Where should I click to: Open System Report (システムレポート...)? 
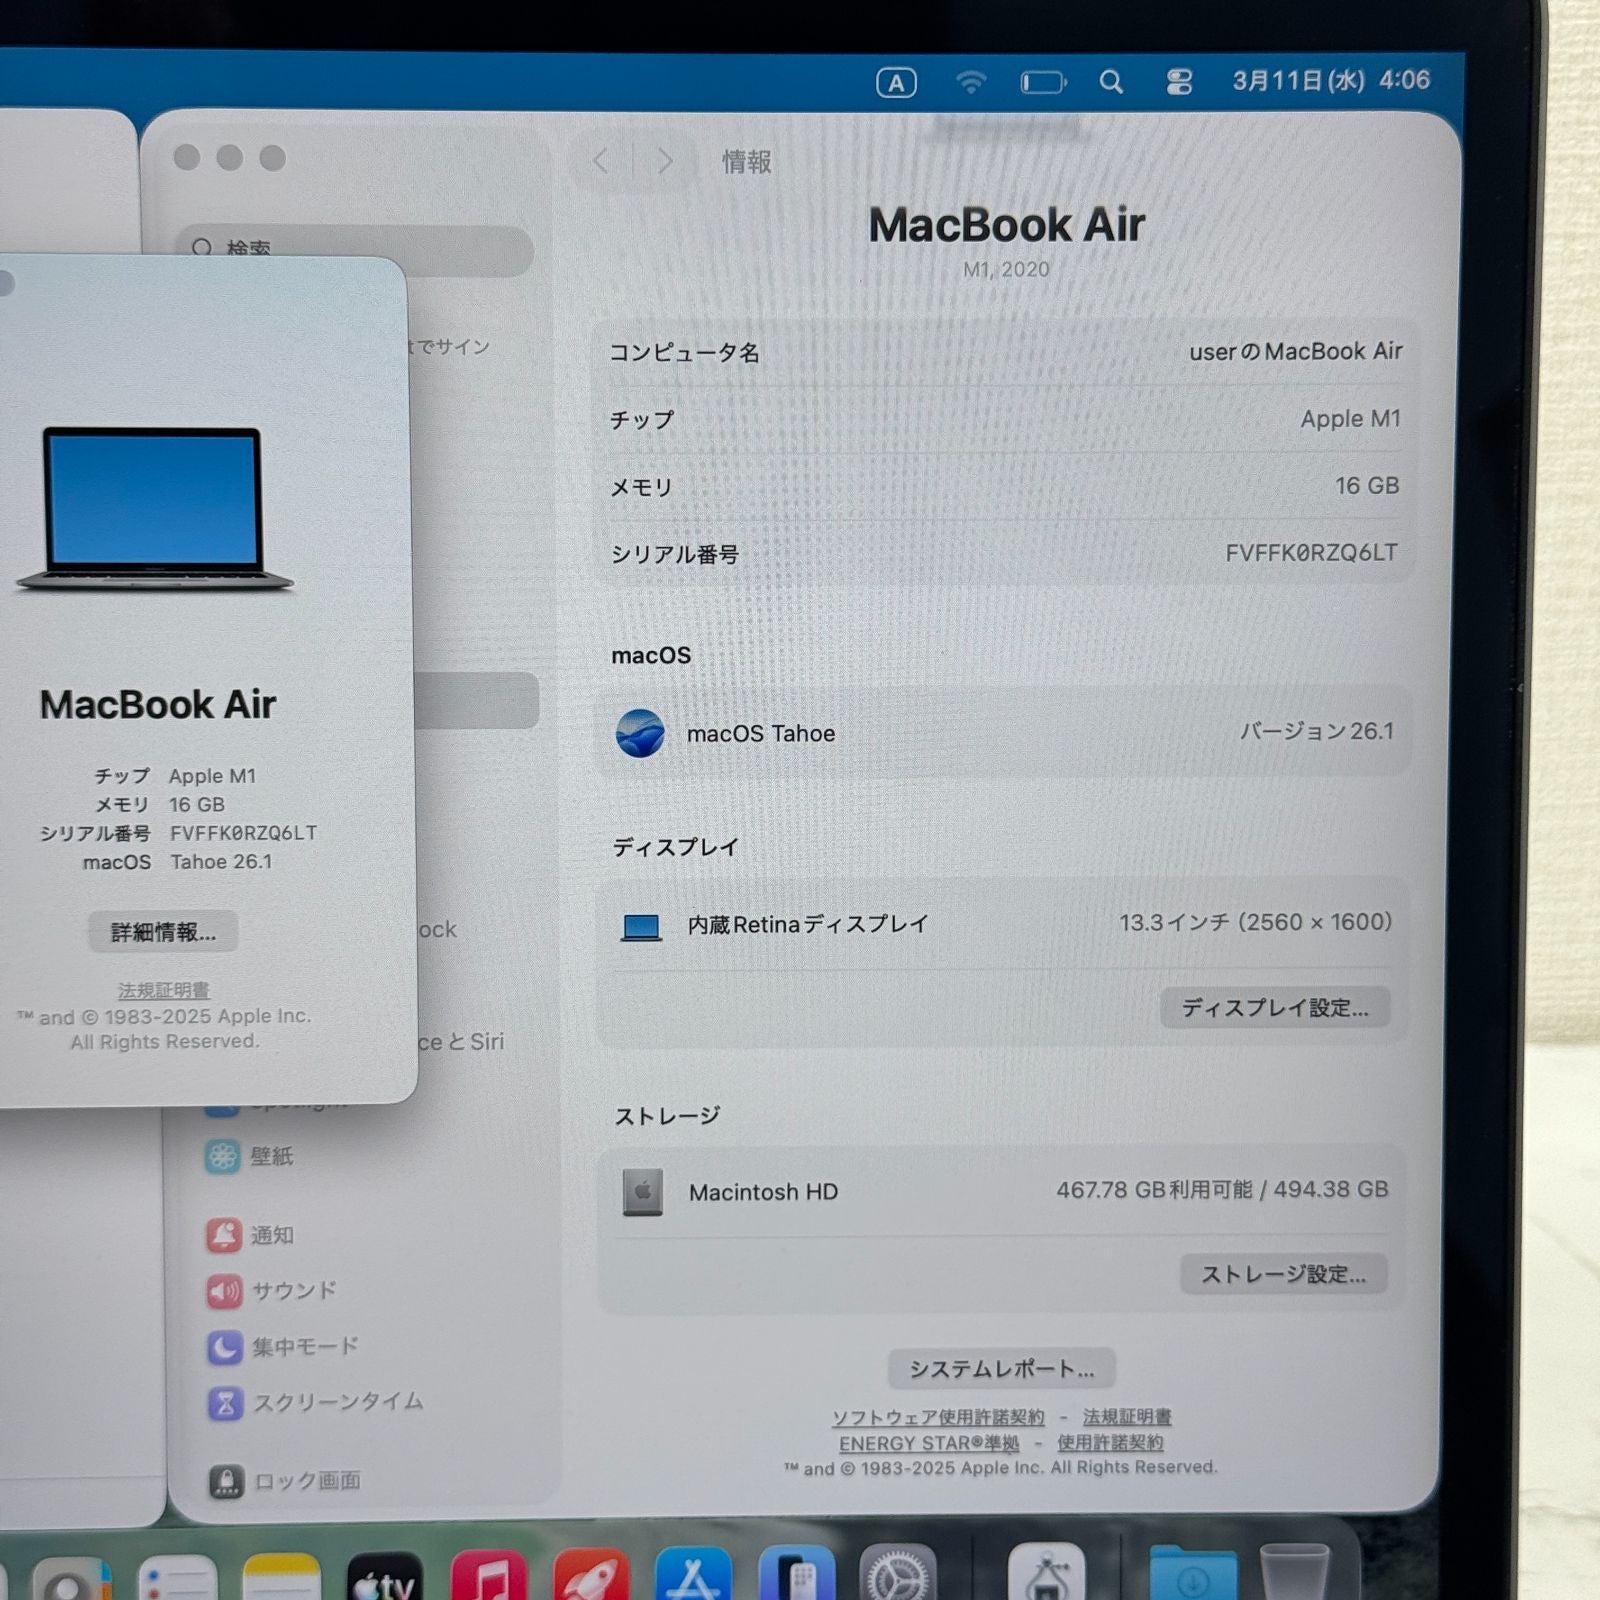click(1001, 1369)
